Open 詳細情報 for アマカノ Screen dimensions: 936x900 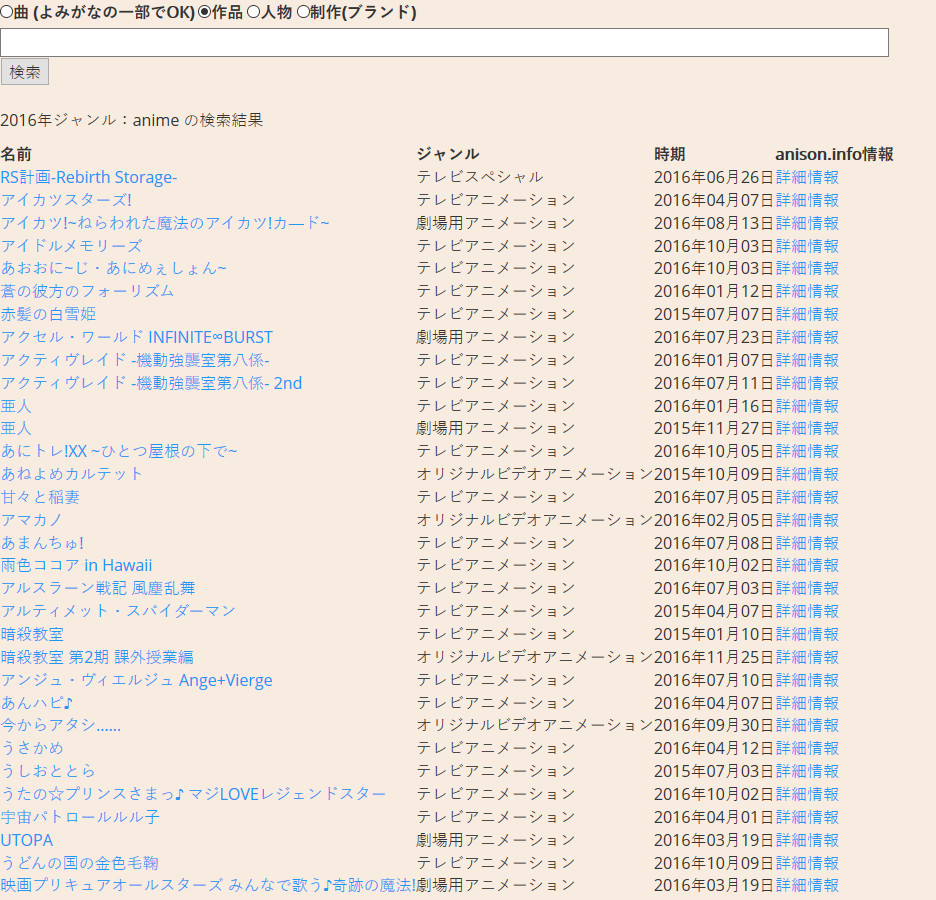807,520
